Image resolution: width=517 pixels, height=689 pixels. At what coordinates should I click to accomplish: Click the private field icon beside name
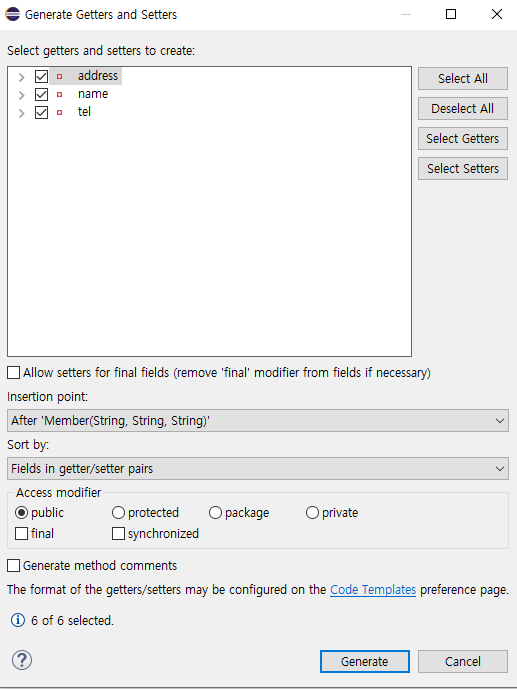(x=59, y=94)
